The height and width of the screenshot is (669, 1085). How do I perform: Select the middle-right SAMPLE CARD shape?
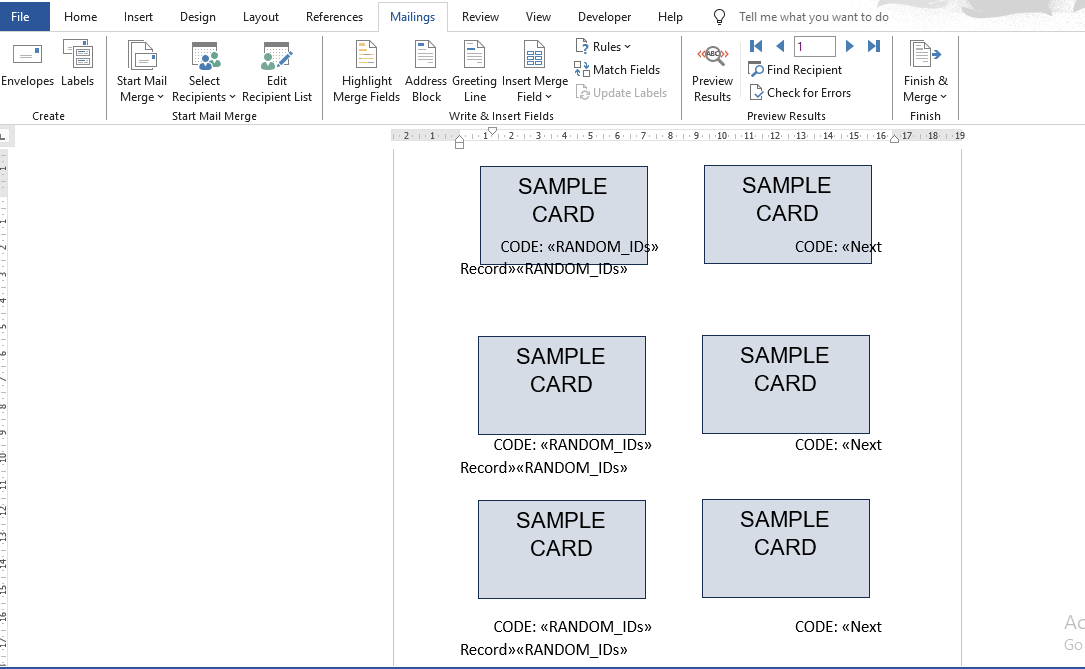click(785, 384)
